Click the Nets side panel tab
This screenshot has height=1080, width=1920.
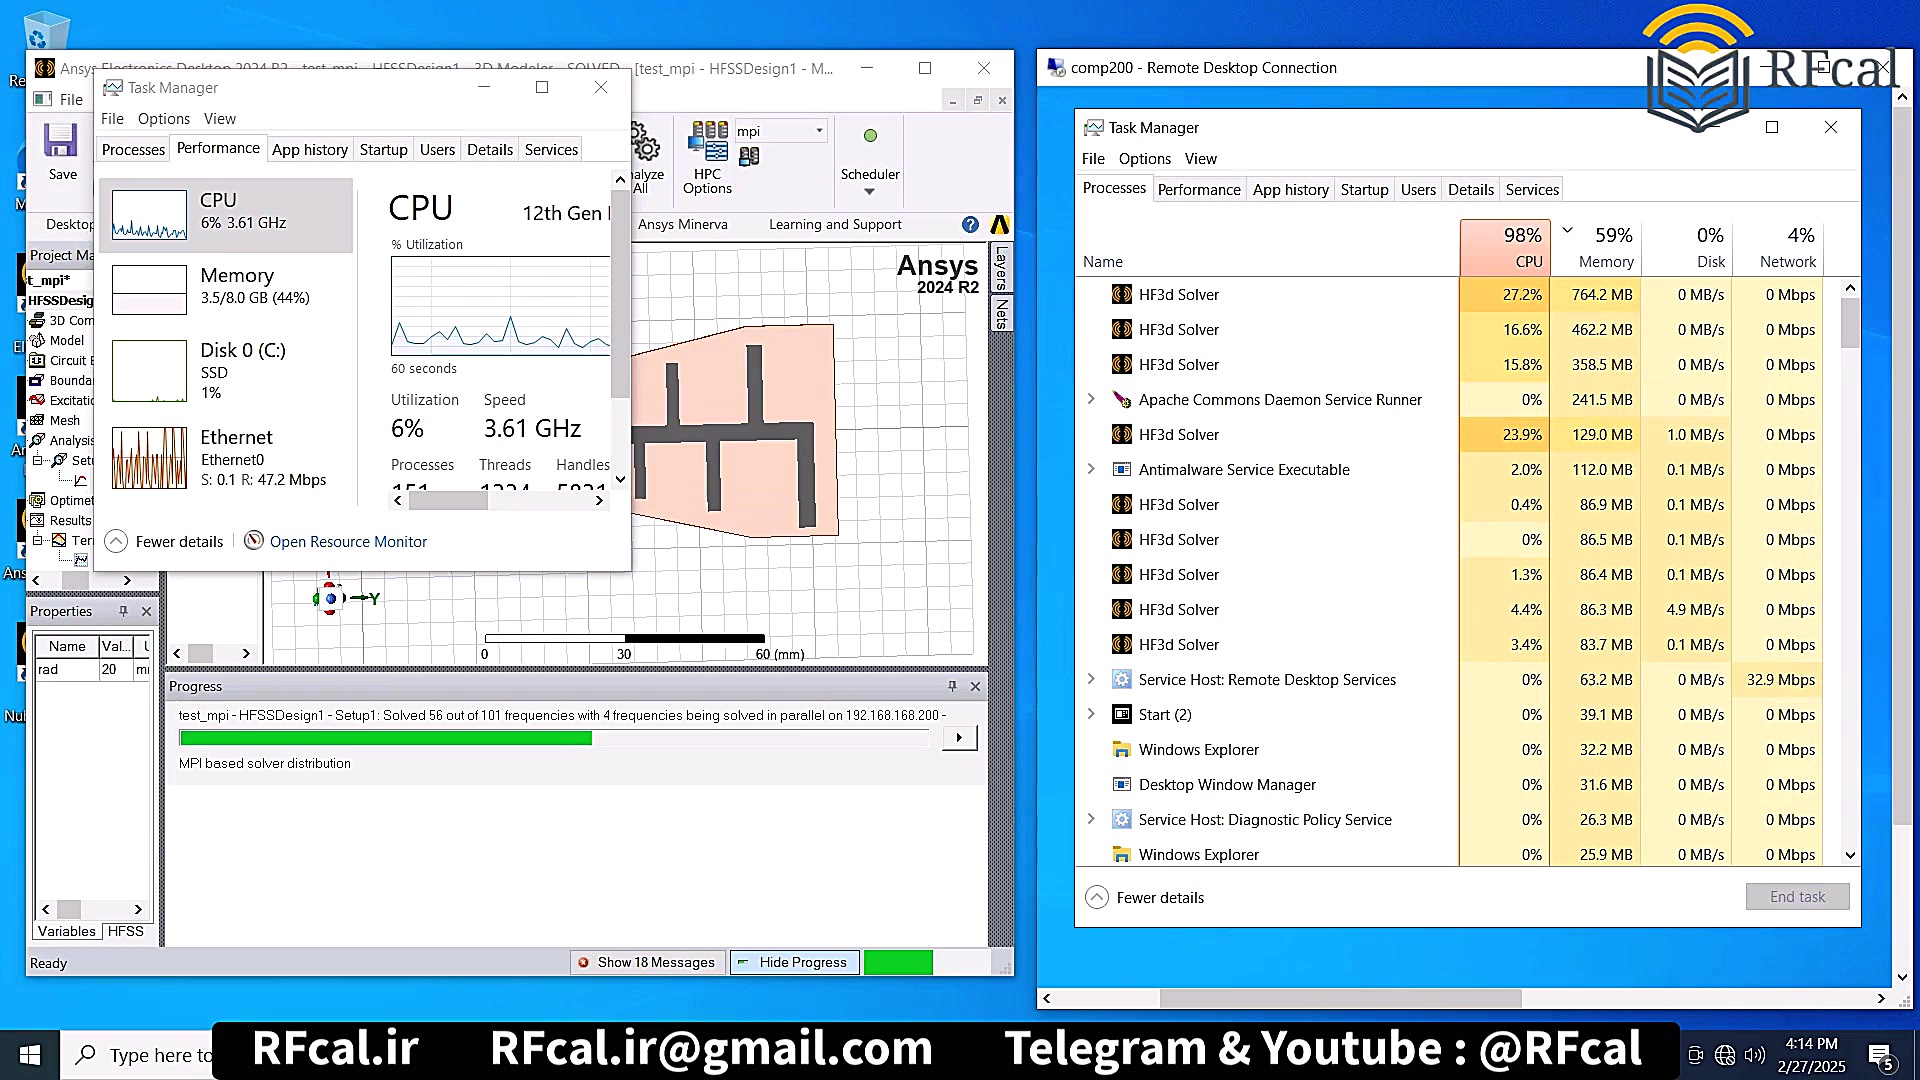pyautogui.click(x=1000, y=313)
